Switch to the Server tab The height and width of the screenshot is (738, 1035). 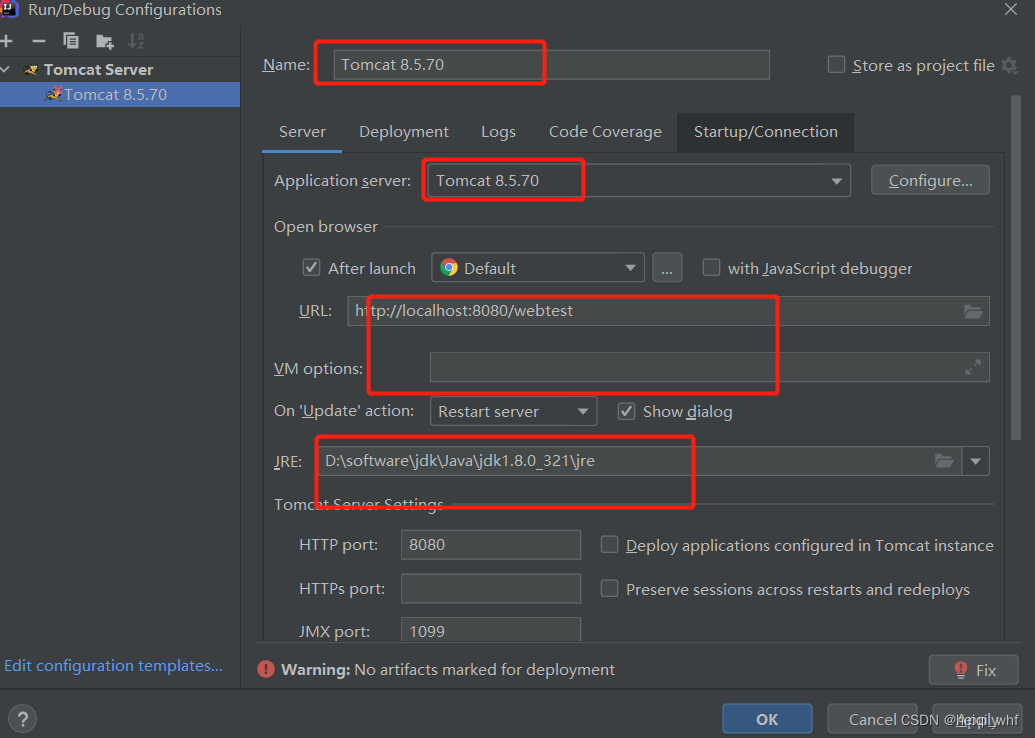point(302,132)
